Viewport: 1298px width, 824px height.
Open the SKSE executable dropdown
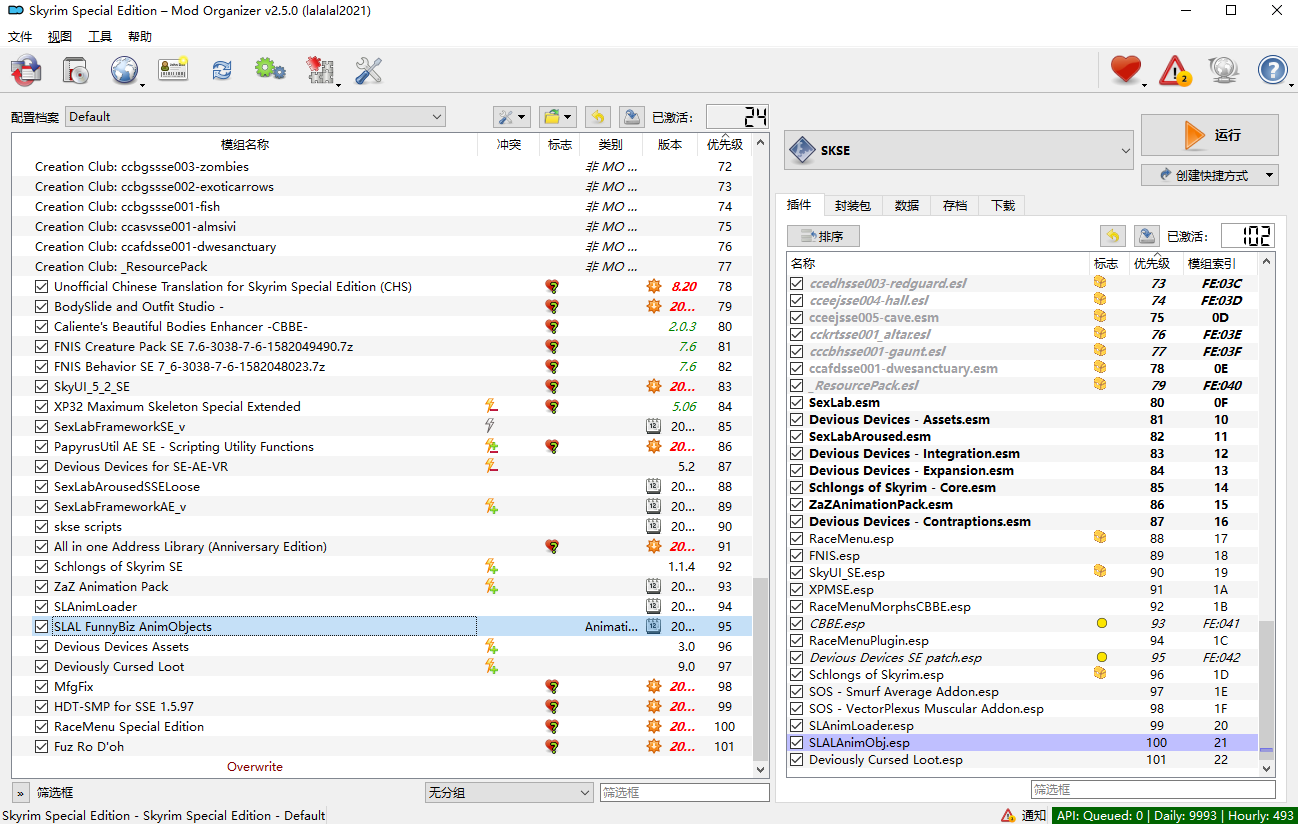click(x=958, y=150)
